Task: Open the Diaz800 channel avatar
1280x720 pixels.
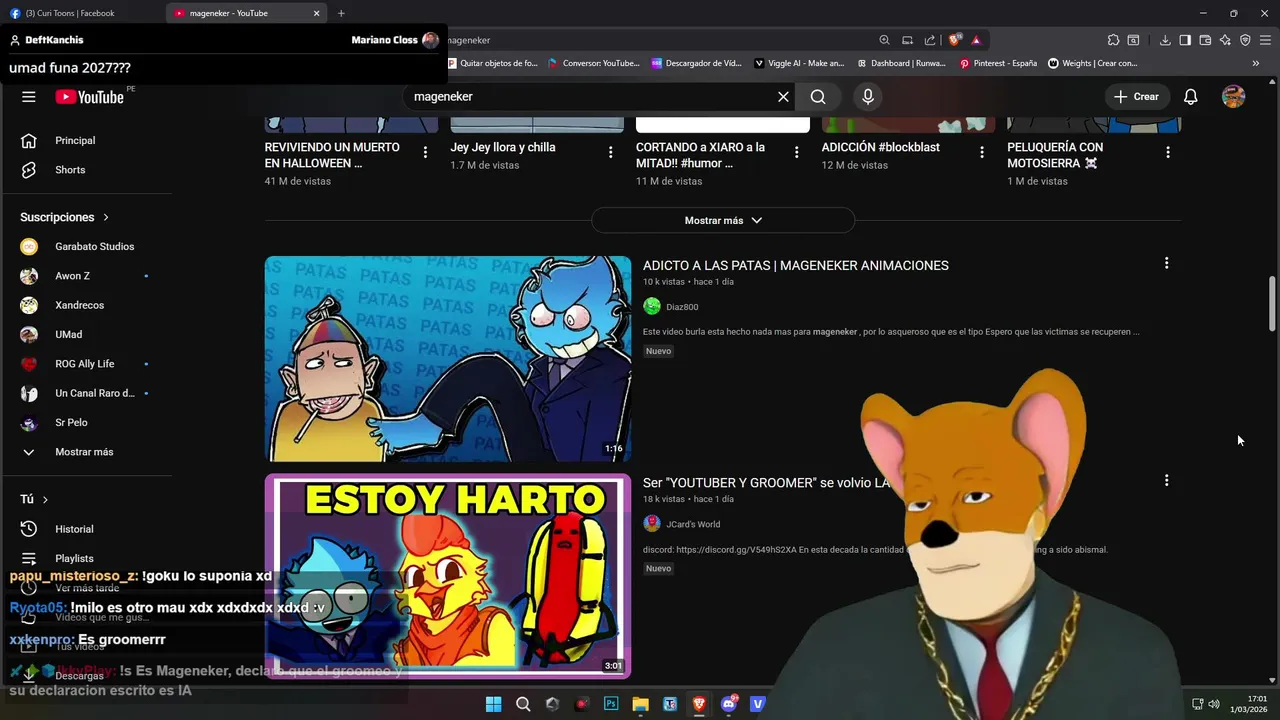Action: click(x=652, y=306)
